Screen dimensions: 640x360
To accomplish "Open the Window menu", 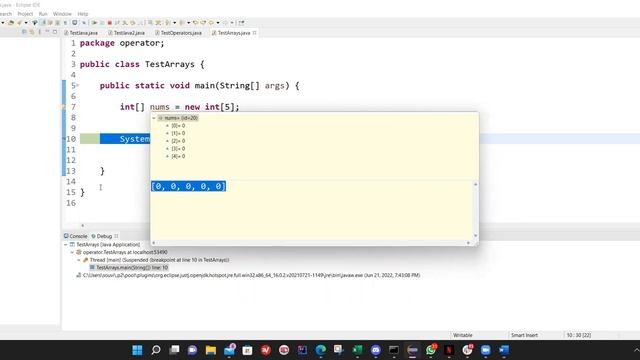I will pyautogui.click(x=62, y=14).
